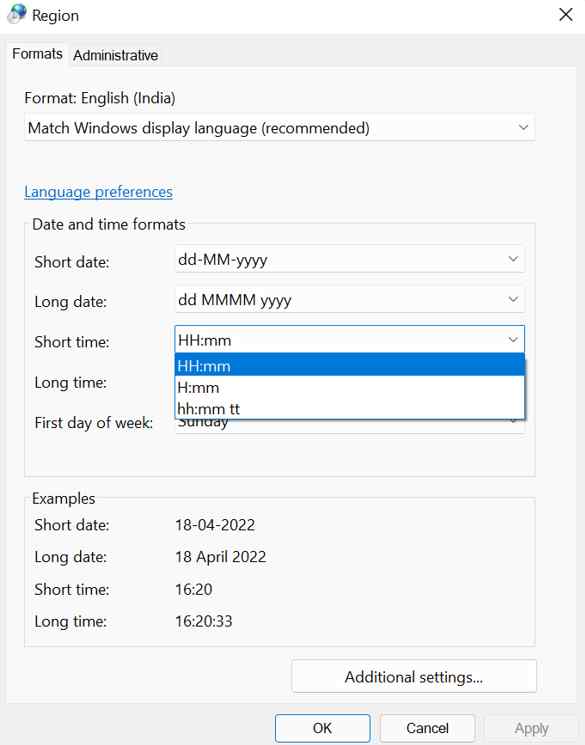Image resolution: width=585 pixels, height=745 pixels.
Task: Switch to the Formats tab
Action: click(x=37, y=54)
